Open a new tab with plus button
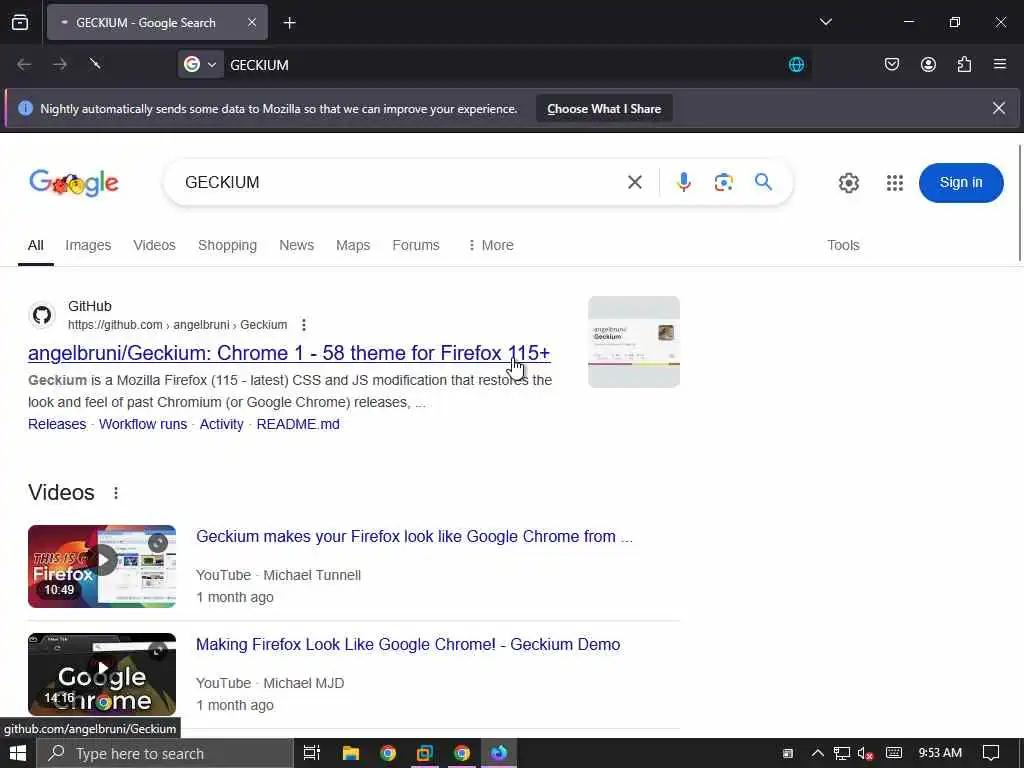This screenshot has width=1024, height=768. pos(289,23)
